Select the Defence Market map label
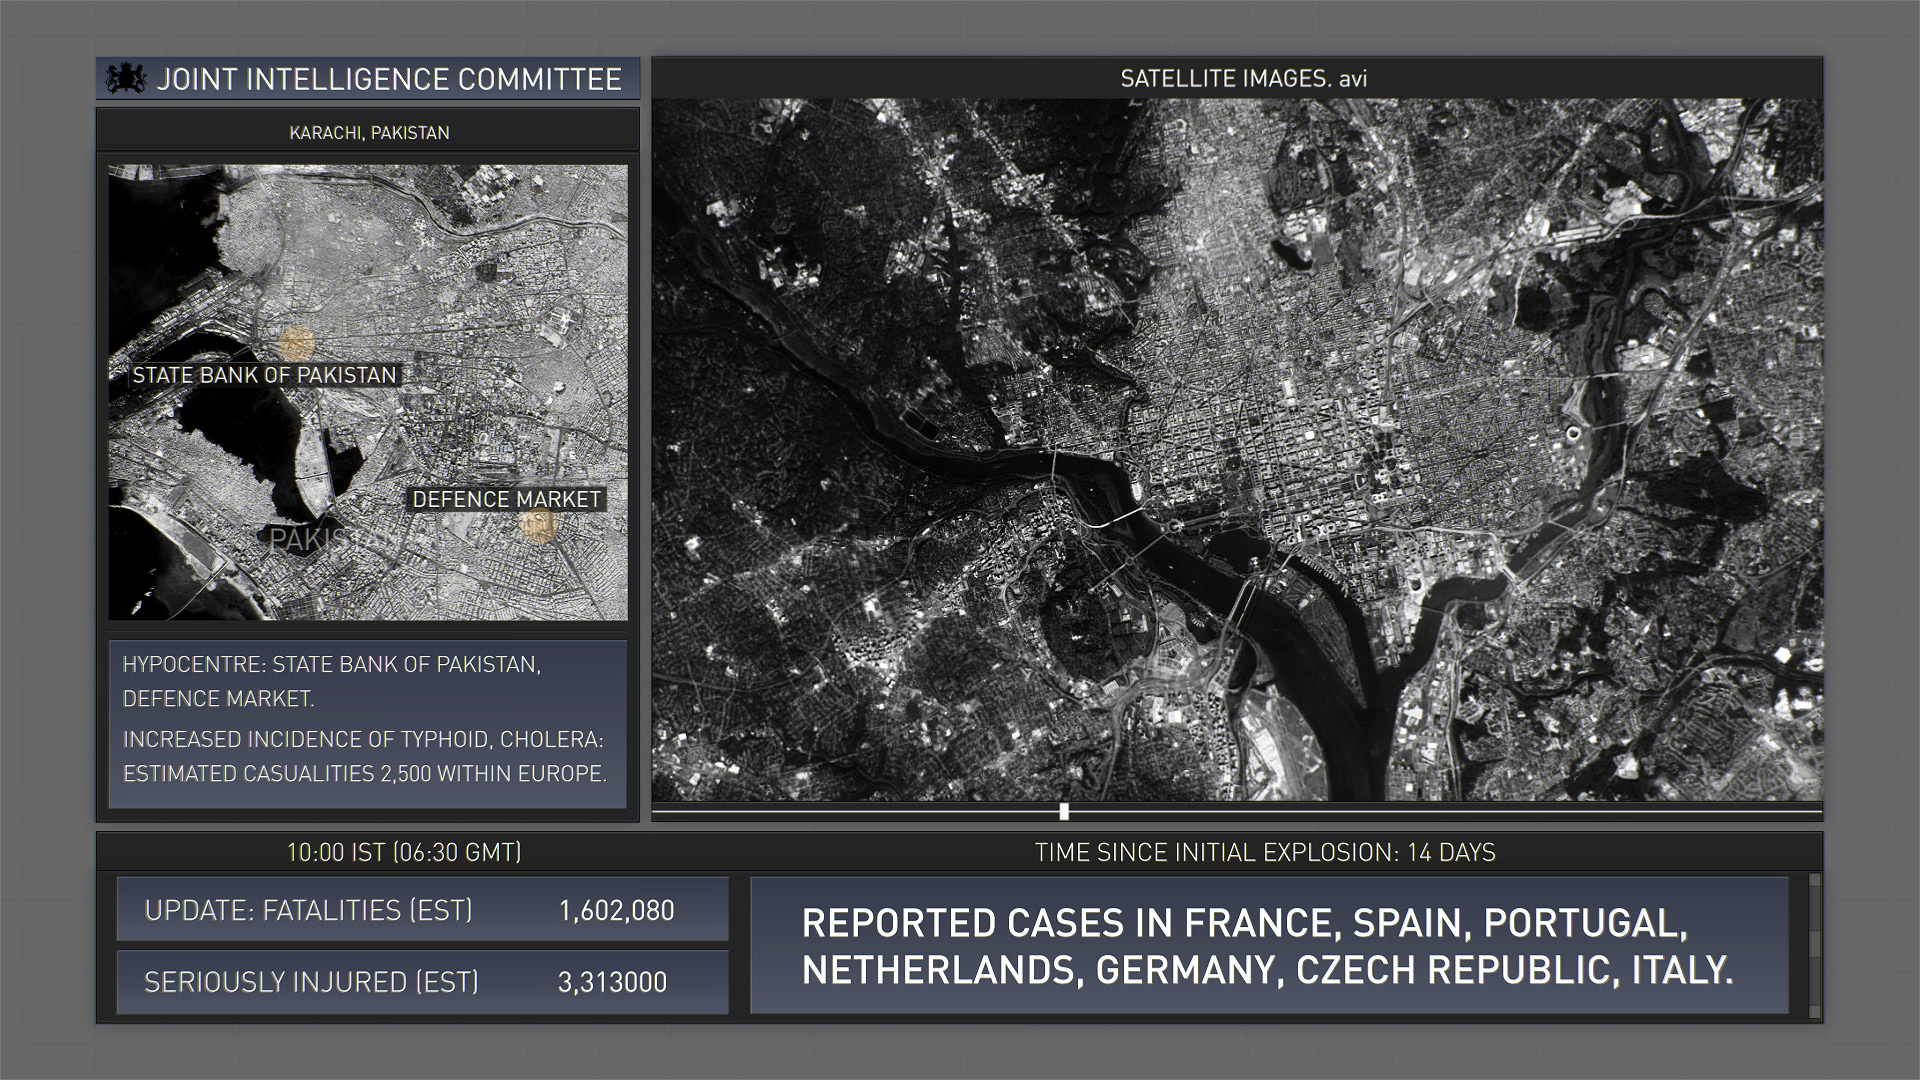Image resolution: width=1920 pixels, height=1080 pixels. point(507,499)
